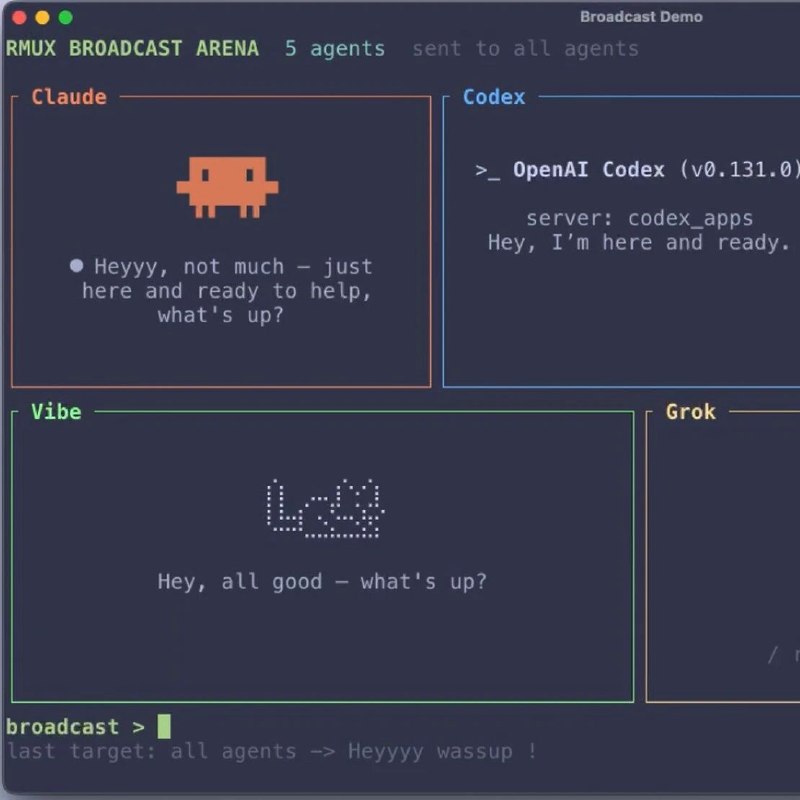Click 'here and ready to help,' line
Image resolution: width=800 pixels, height=800 pixels.
coord(227,291)
